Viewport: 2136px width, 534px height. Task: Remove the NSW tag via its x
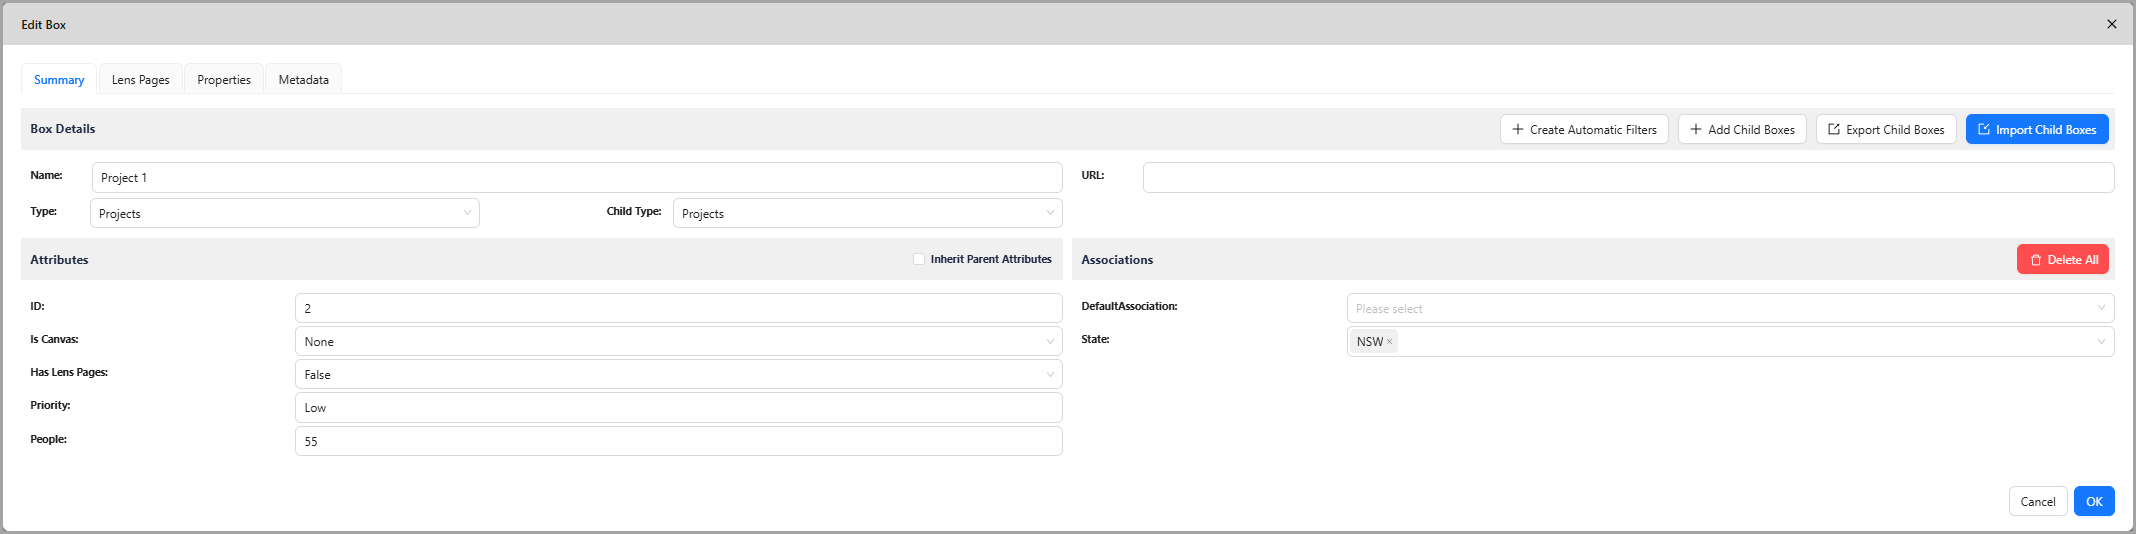(x=1389, y=342)
